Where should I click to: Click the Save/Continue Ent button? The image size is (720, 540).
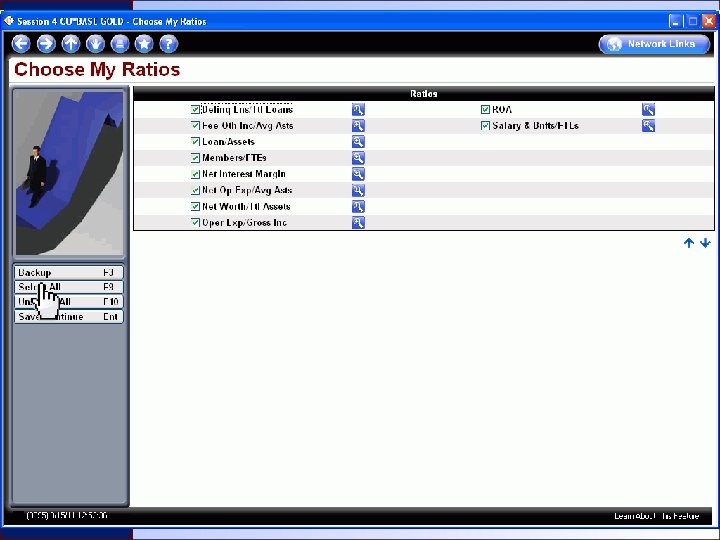(x=69, y=317)
